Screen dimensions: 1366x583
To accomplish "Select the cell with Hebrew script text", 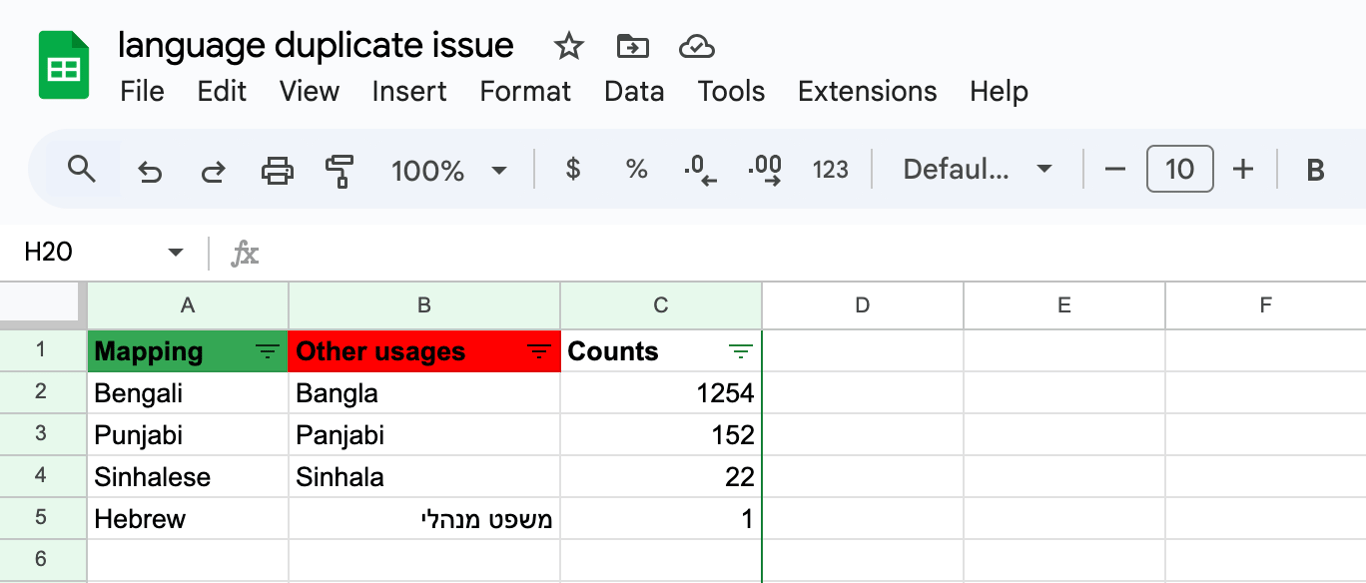I will (x=424, y=519).
